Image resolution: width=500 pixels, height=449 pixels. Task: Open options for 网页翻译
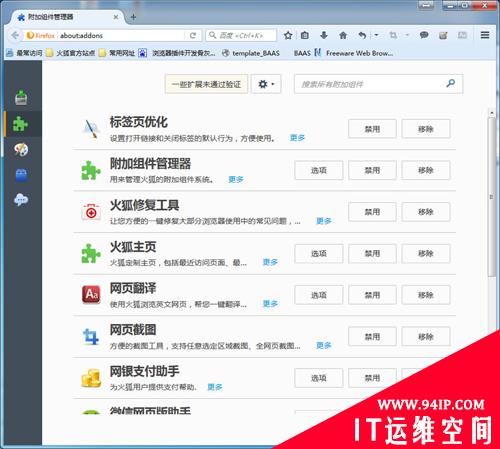click(319, 295)
